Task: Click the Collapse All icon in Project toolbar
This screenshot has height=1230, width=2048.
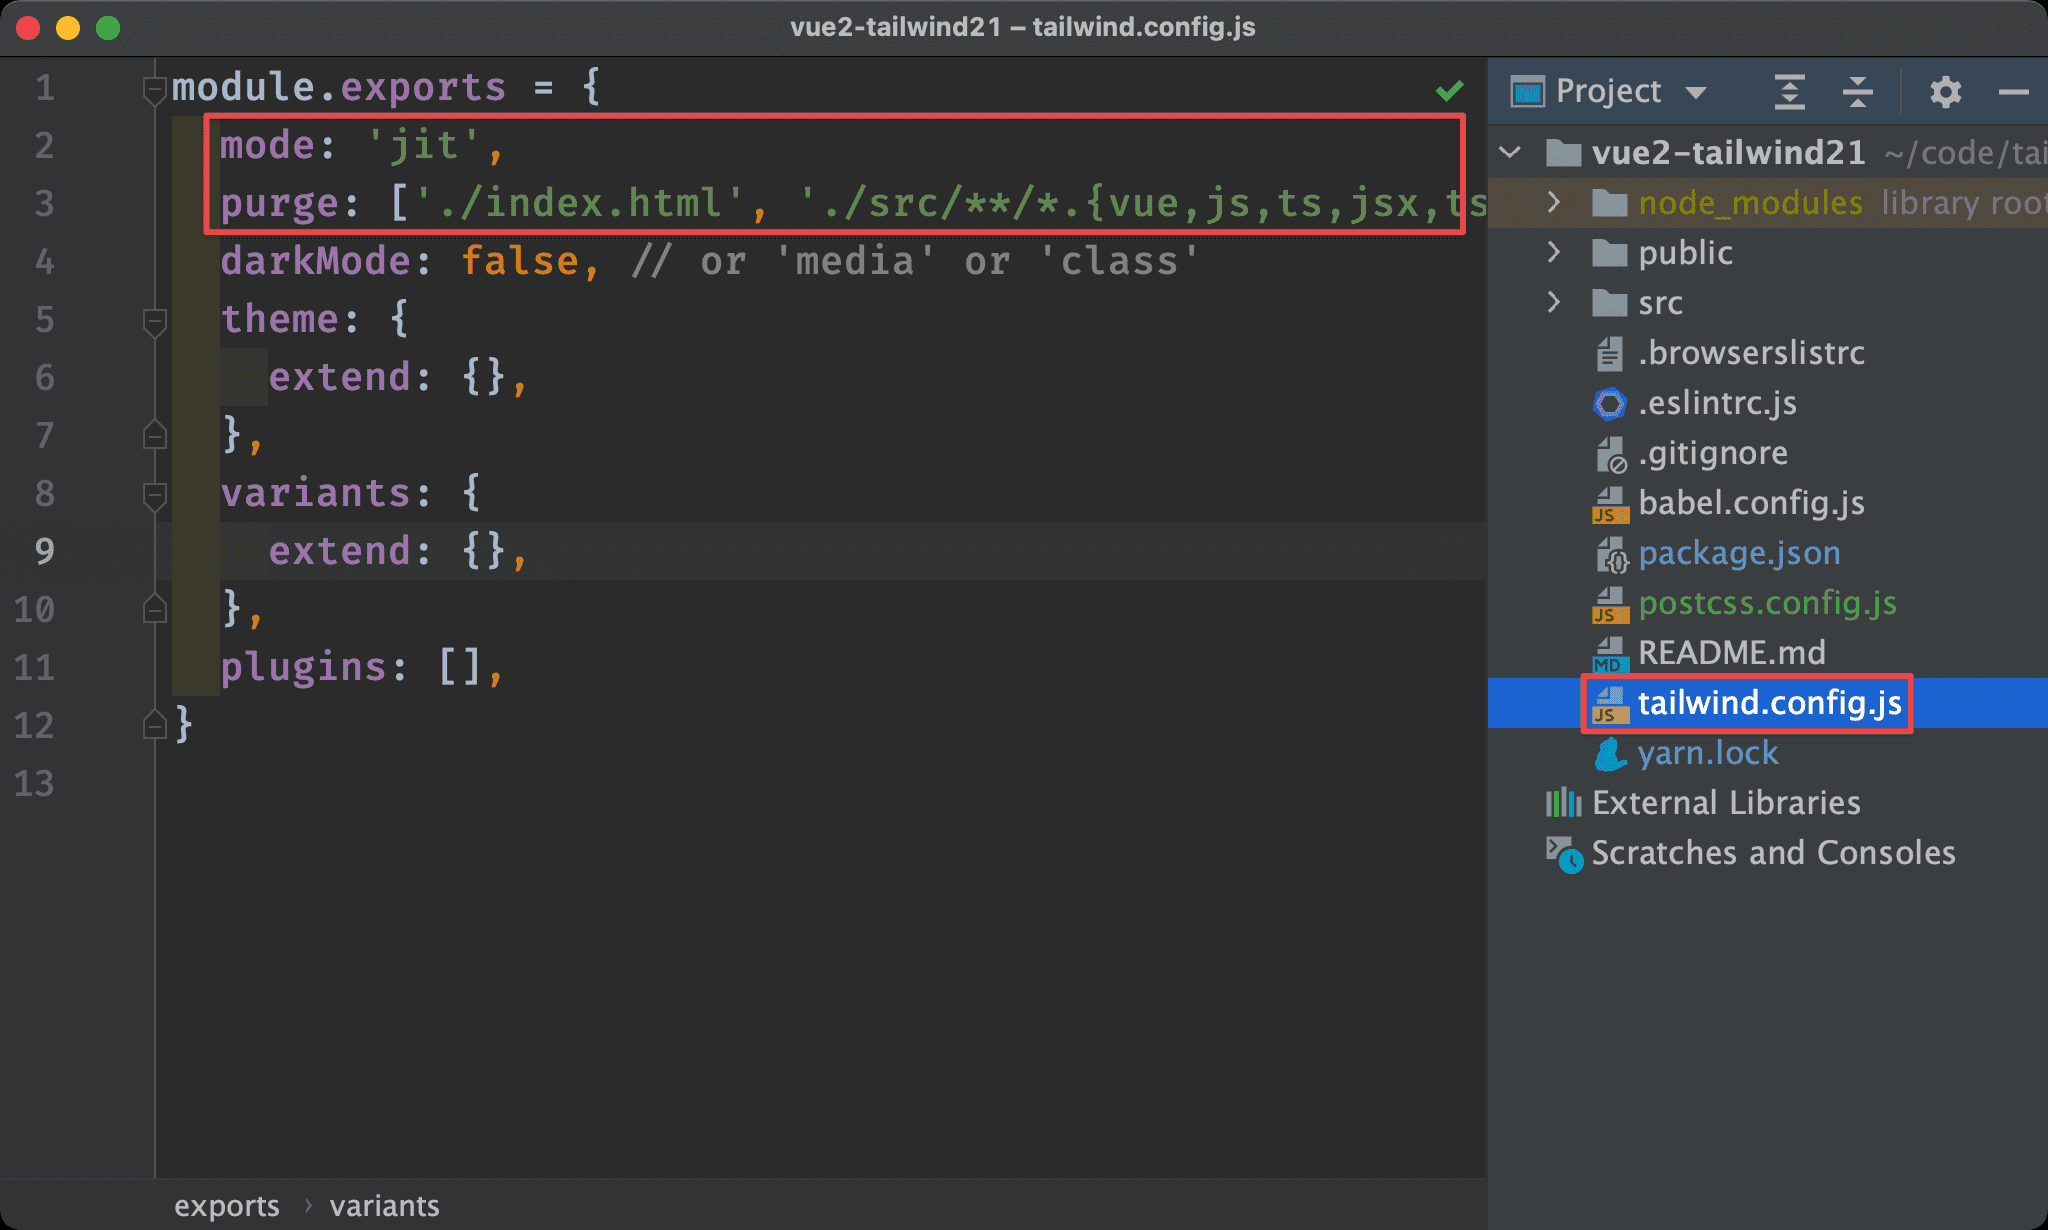Action: point(1857,92)
